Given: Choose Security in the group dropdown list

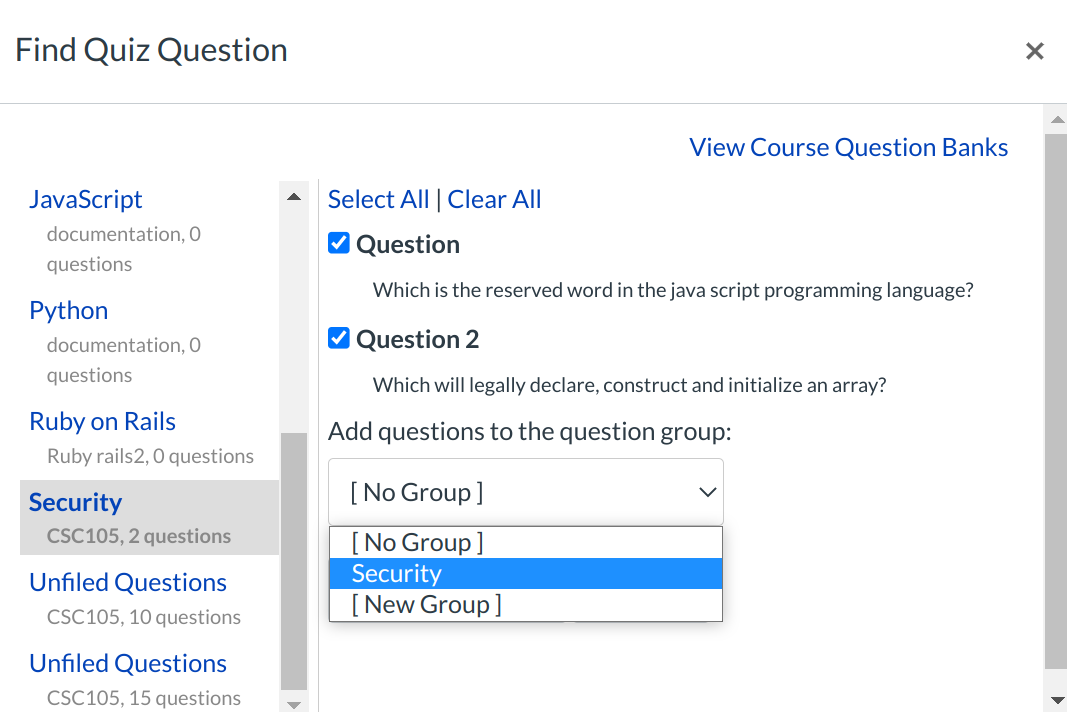Looking at the screenshot, I should 525,573.
